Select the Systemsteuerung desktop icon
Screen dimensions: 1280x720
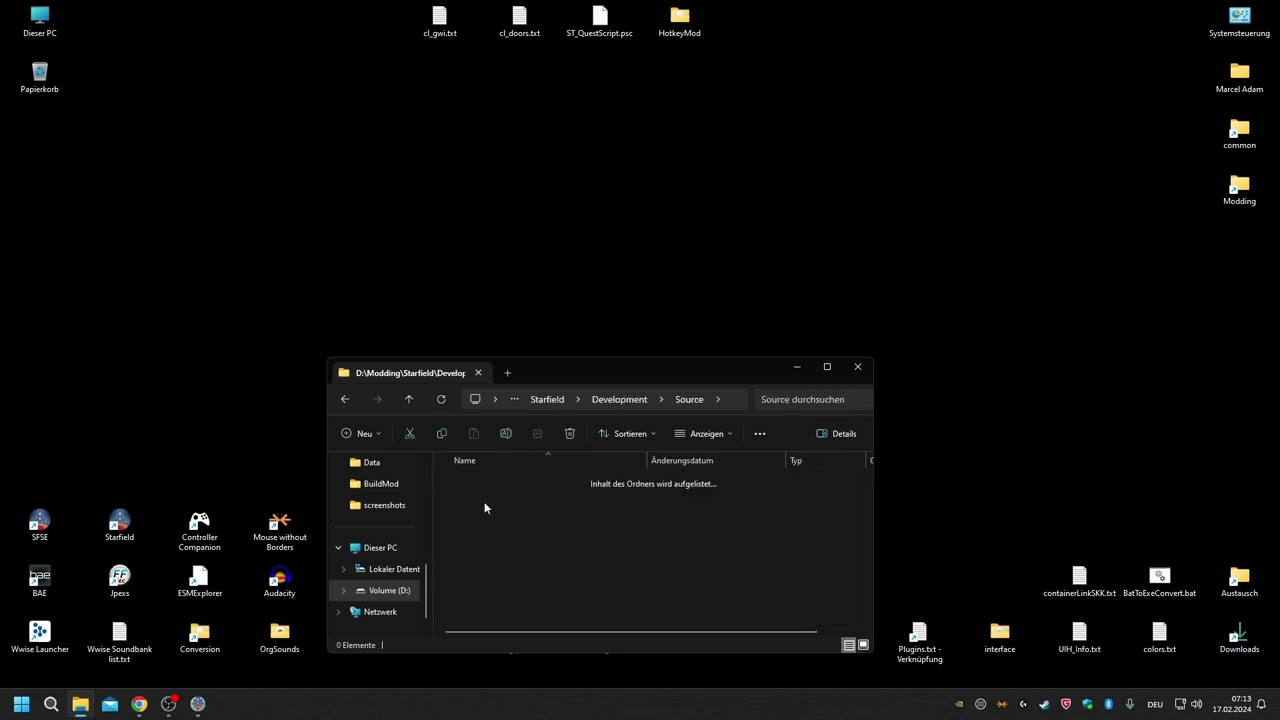coord(1239,22)
